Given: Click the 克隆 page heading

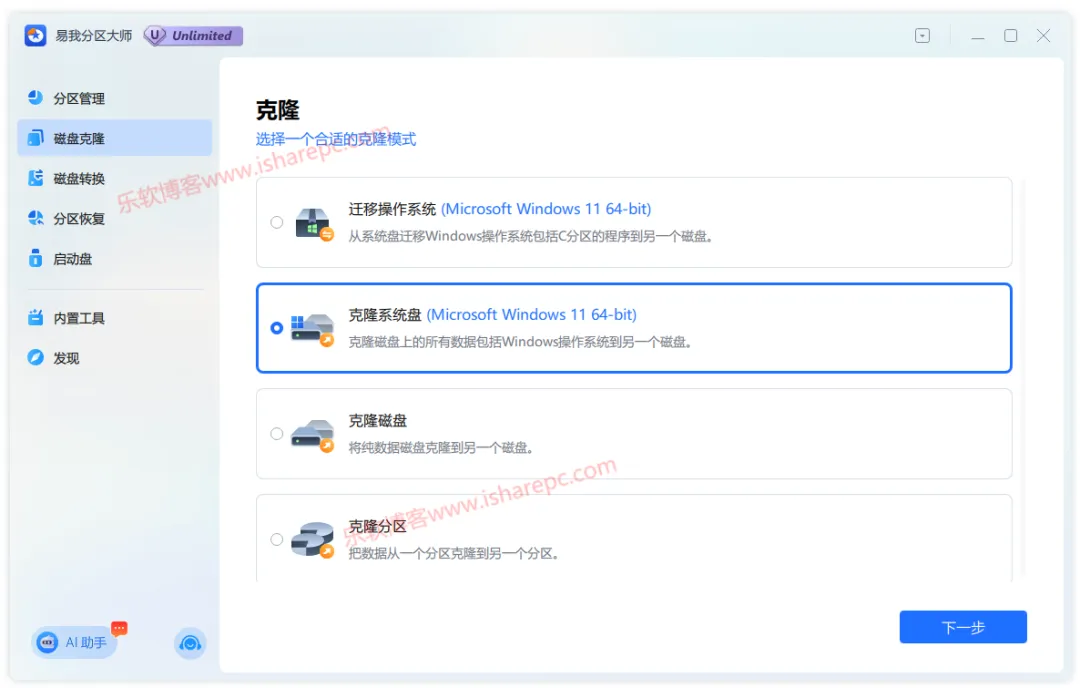Looking at the screenshot, I should tap(278, 110).
